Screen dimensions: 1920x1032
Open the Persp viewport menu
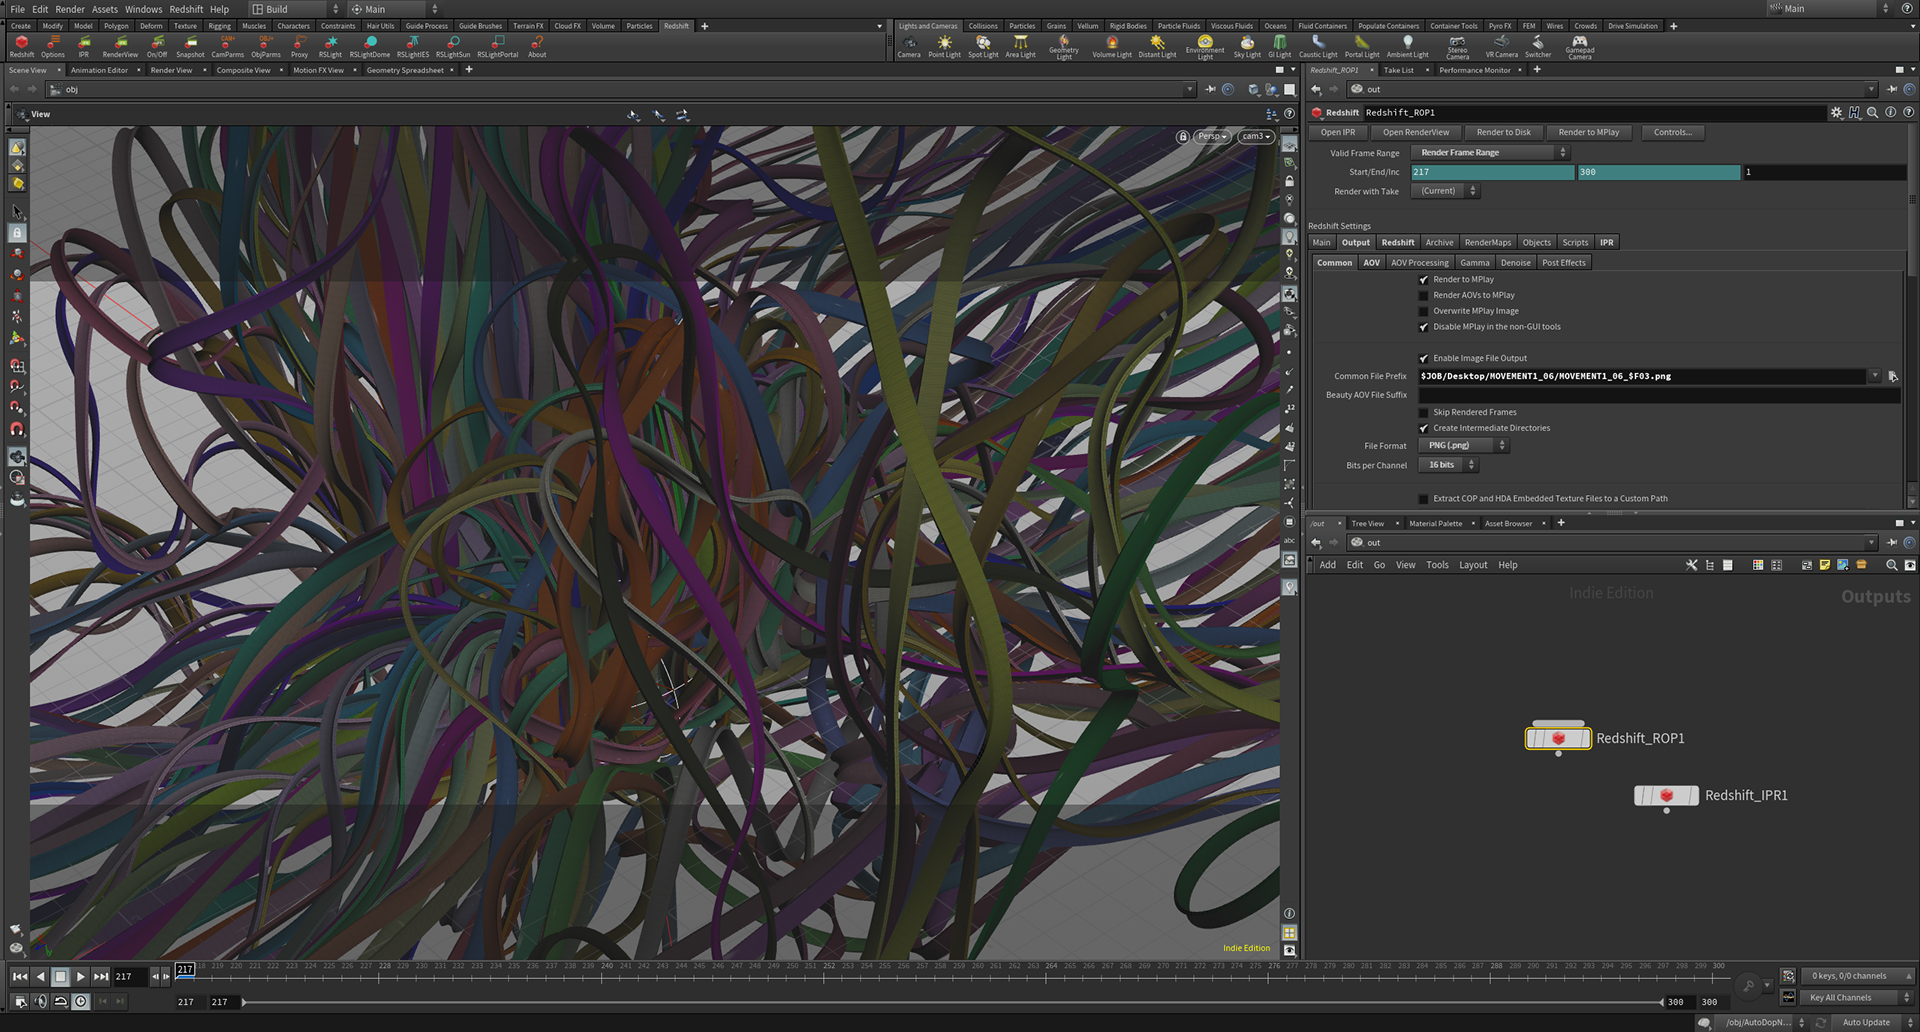coord(1212,136)
